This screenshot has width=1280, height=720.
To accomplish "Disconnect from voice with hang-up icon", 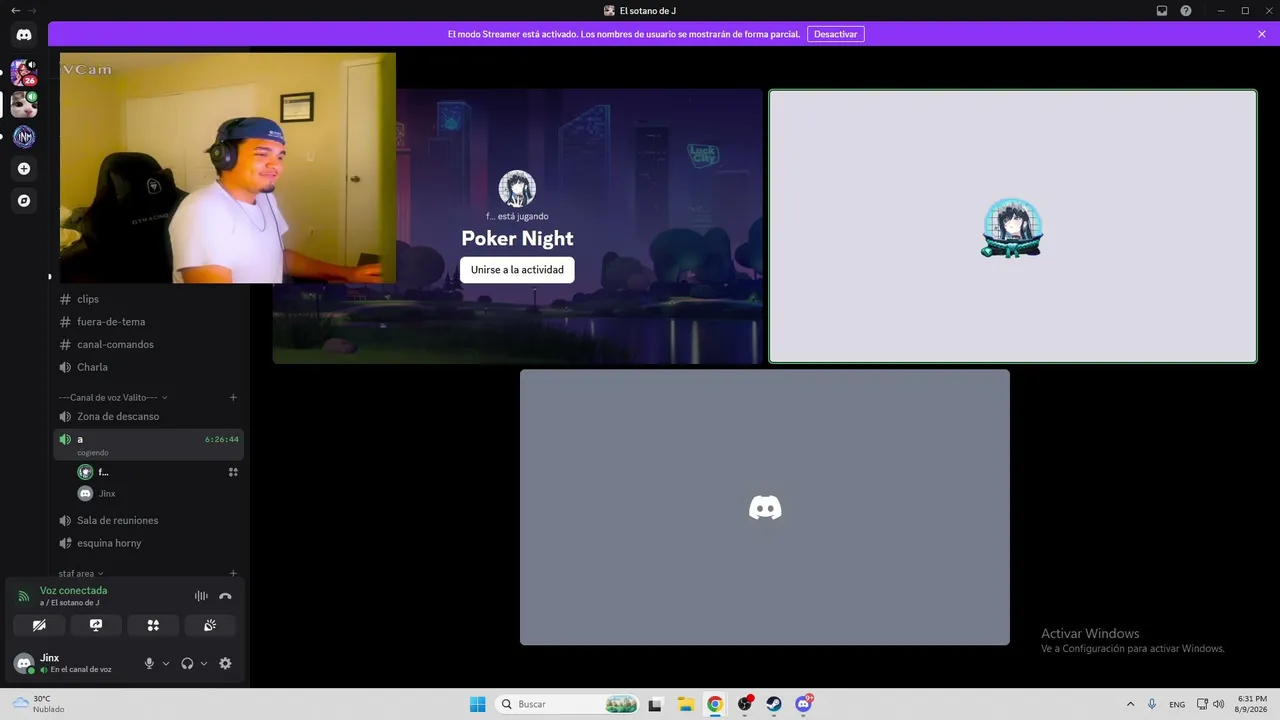I will [225, 596].
